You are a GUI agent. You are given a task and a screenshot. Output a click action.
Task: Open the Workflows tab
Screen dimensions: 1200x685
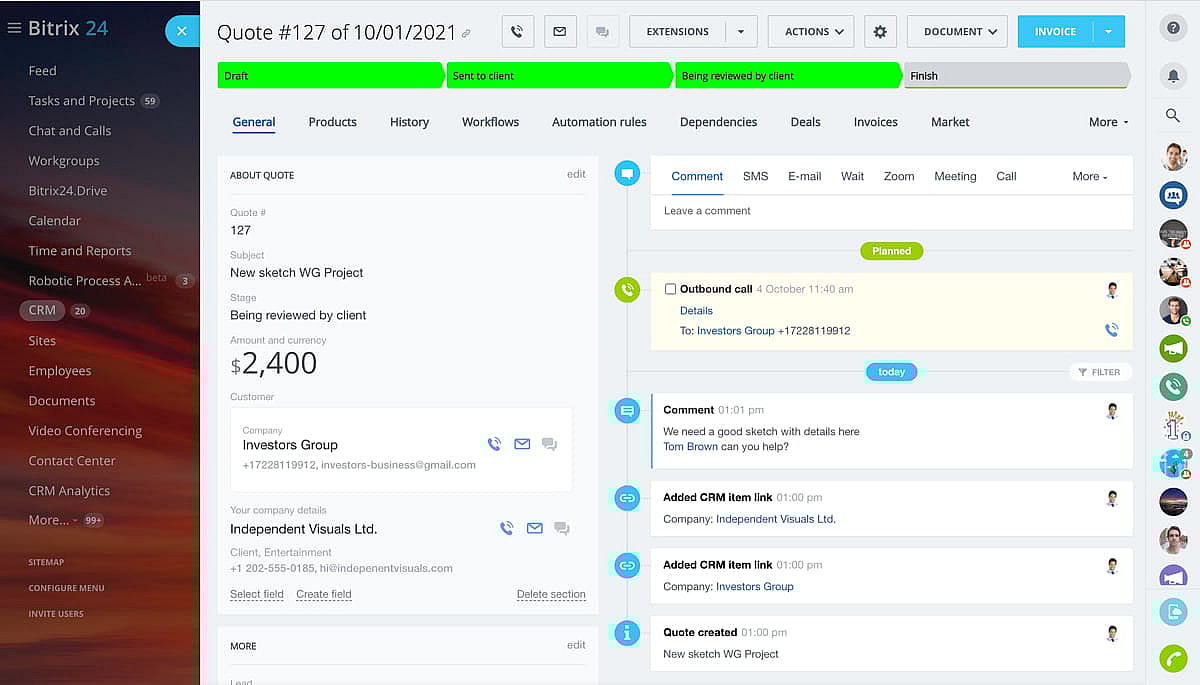(490, 122)
